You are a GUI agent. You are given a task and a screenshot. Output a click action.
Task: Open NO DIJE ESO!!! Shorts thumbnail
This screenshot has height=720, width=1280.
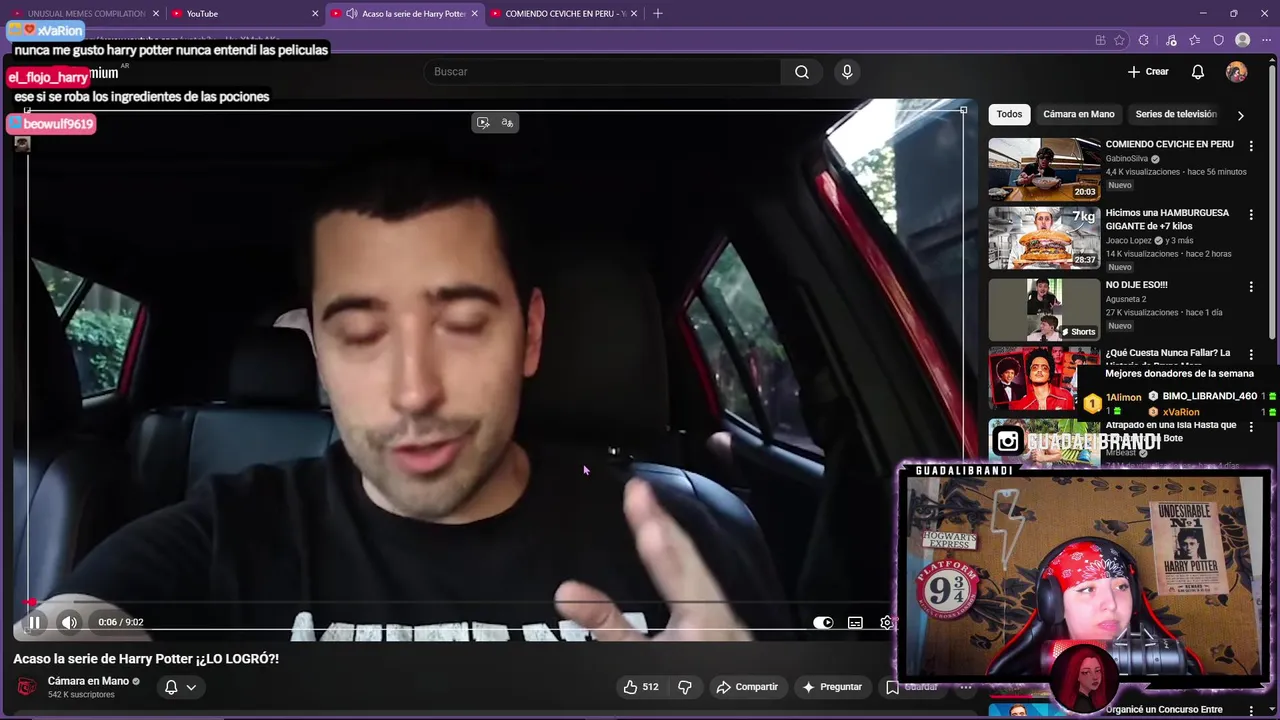coord(1044,309)
